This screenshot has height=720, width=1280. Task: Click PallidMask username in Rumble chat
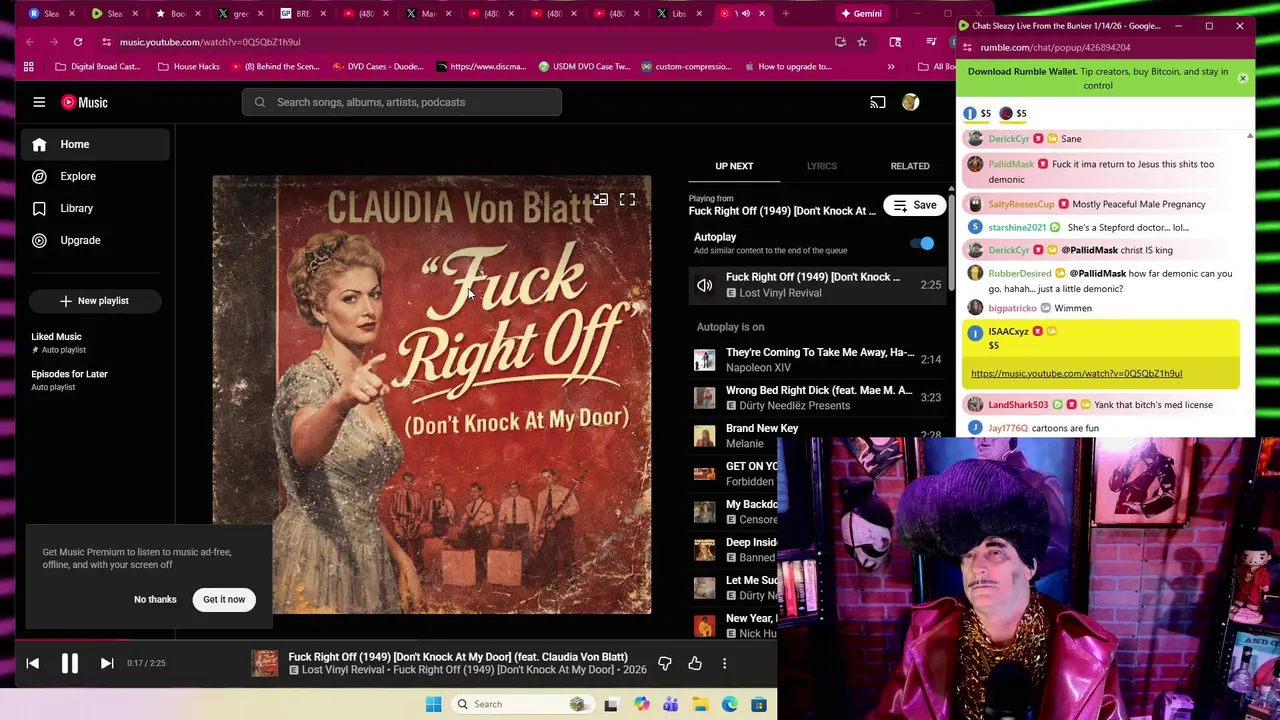coord(1011,164)
